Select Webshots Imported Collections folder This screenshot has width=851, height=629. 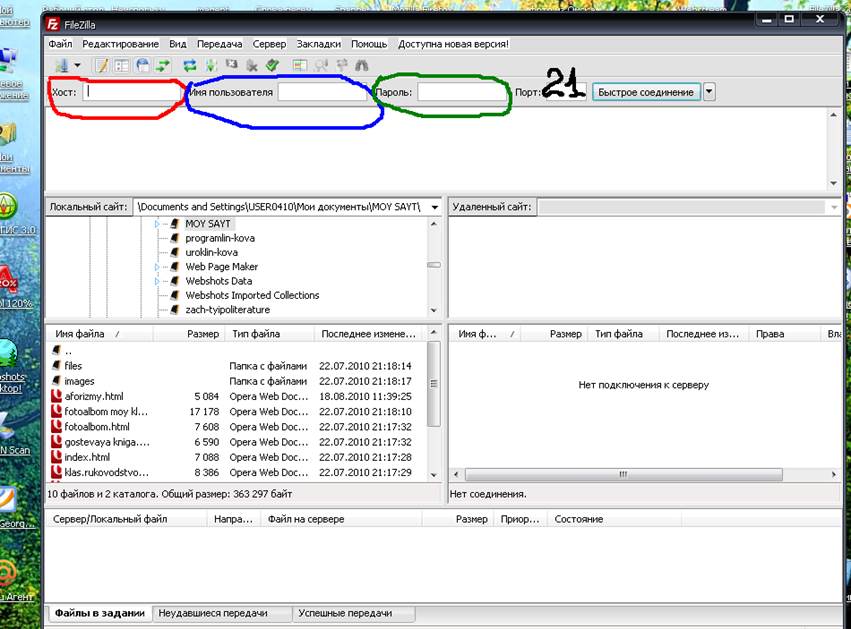[252, 295]
